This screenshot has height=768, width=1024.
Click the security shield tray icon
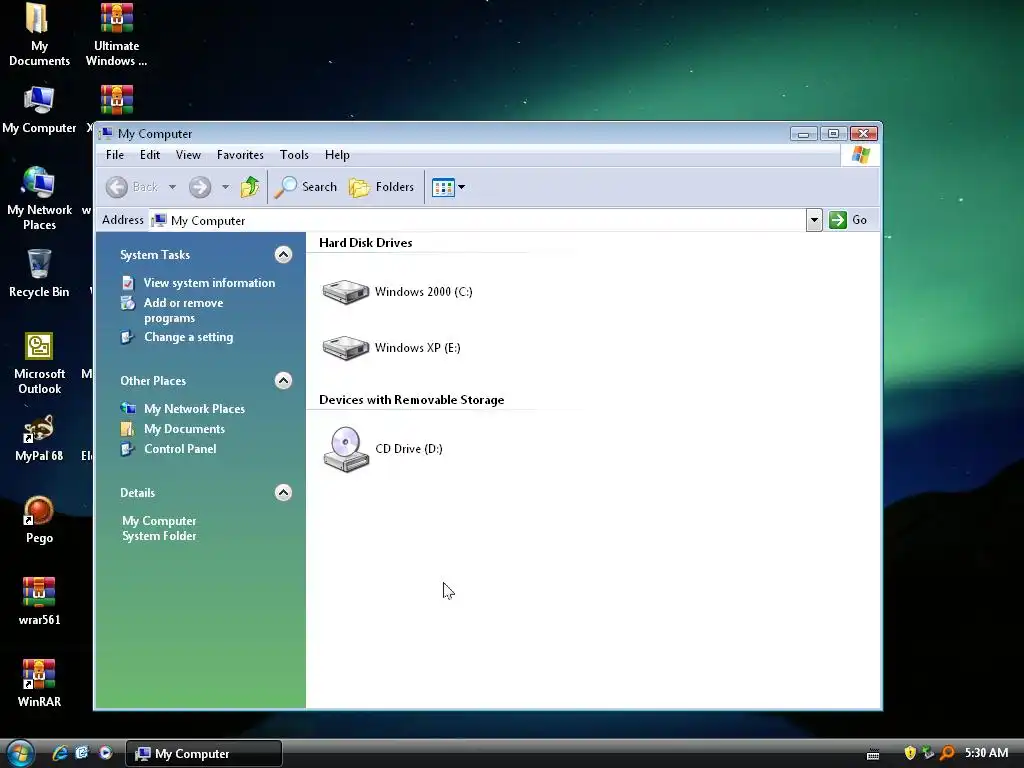(x=910, y=753)
